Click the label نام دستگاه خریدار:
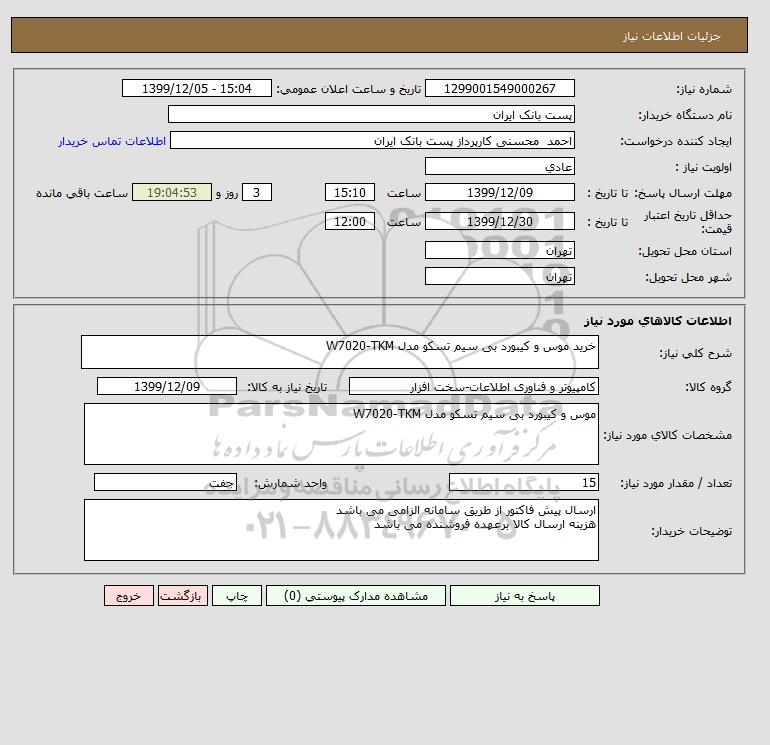 (685, 115)
